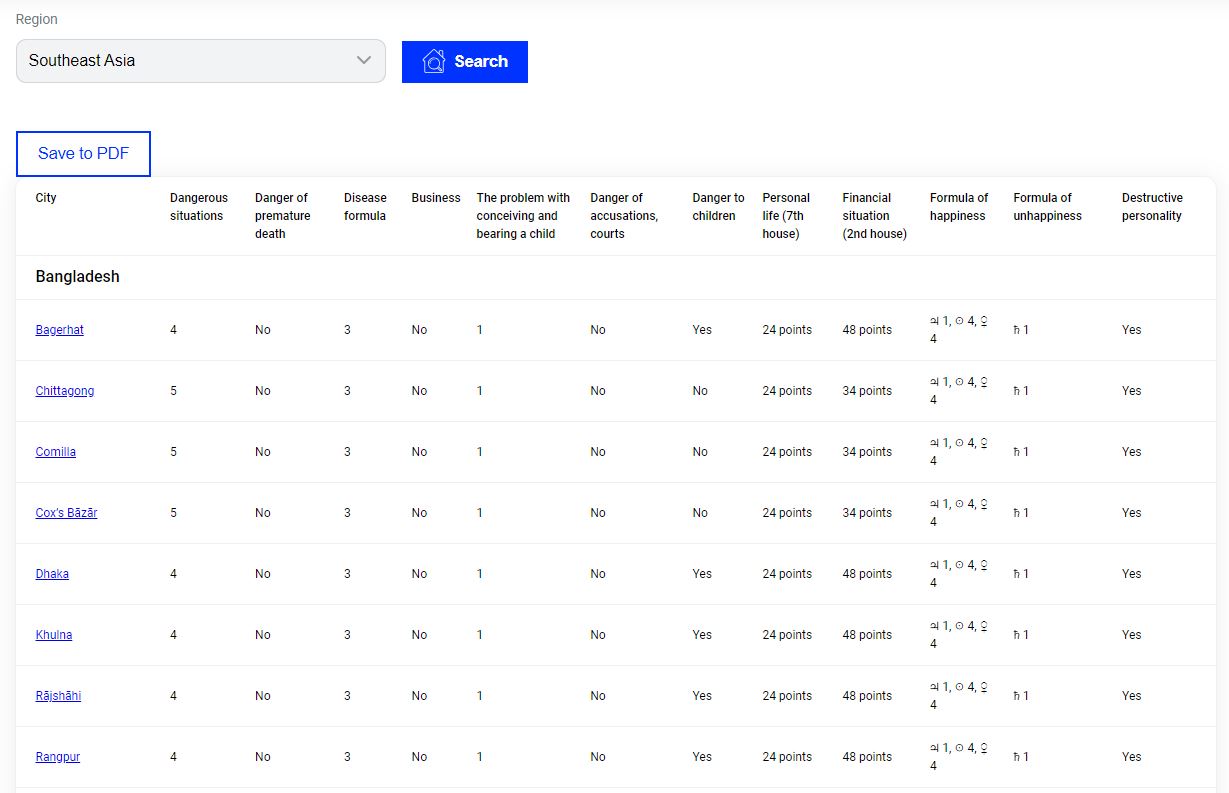Open the Cox's Bāzār city link

66,513
